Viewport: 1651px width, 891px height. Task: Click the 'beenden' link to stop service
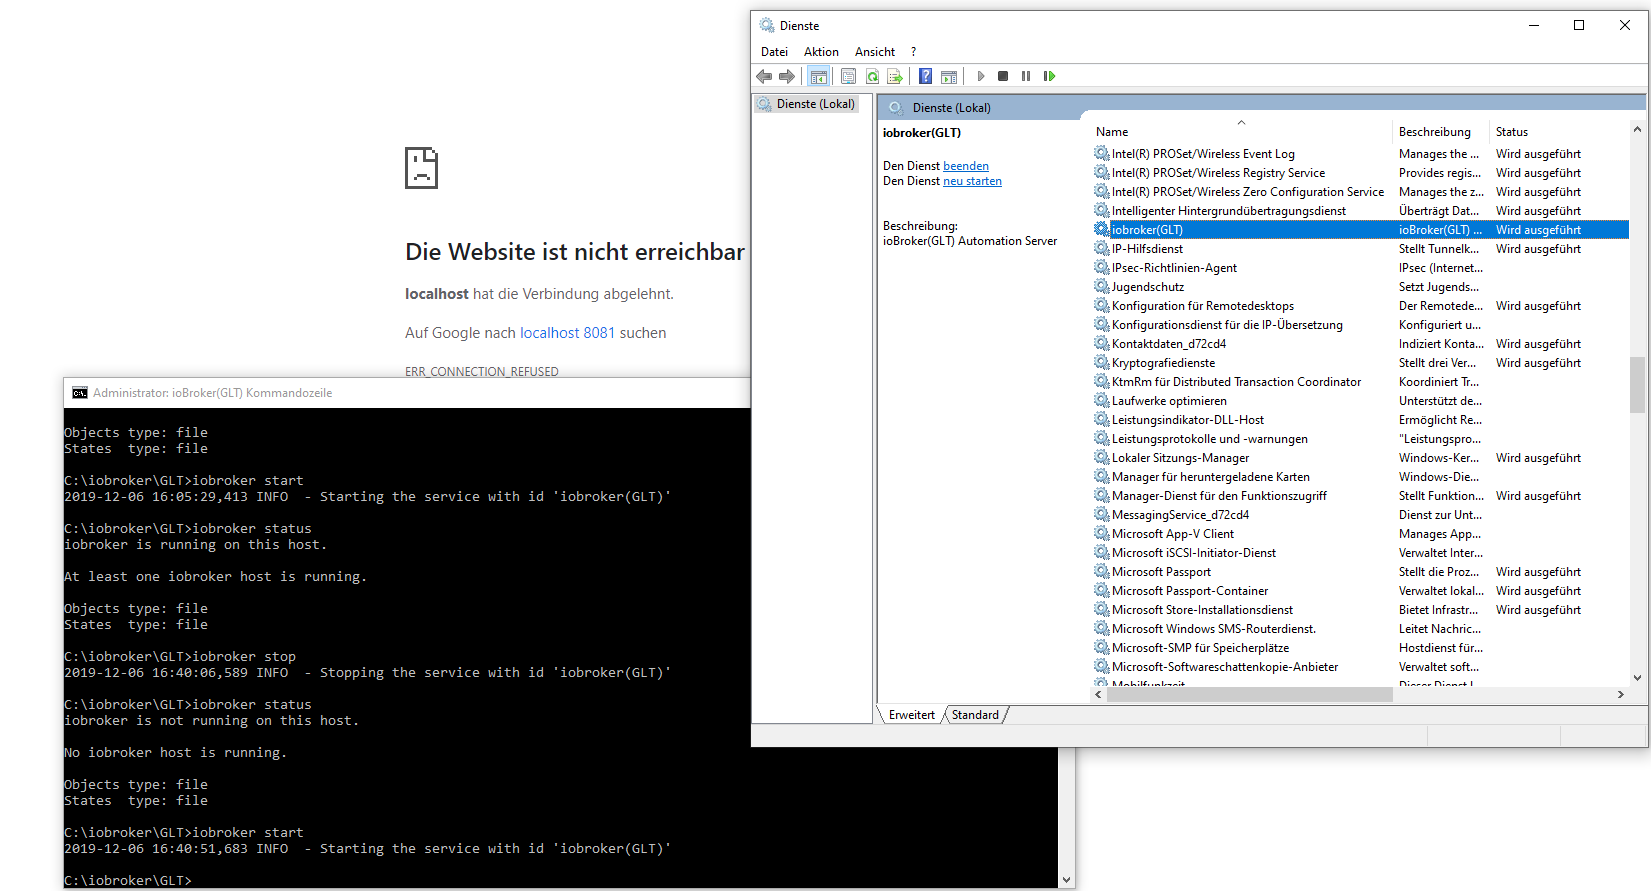(966, 166)
